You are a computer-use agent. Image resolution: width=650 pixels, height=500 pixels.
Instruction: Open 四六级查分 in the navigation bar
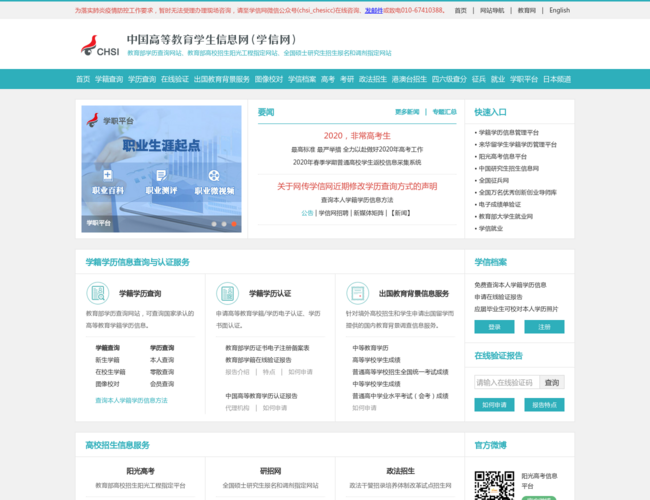tap(449, 79)
